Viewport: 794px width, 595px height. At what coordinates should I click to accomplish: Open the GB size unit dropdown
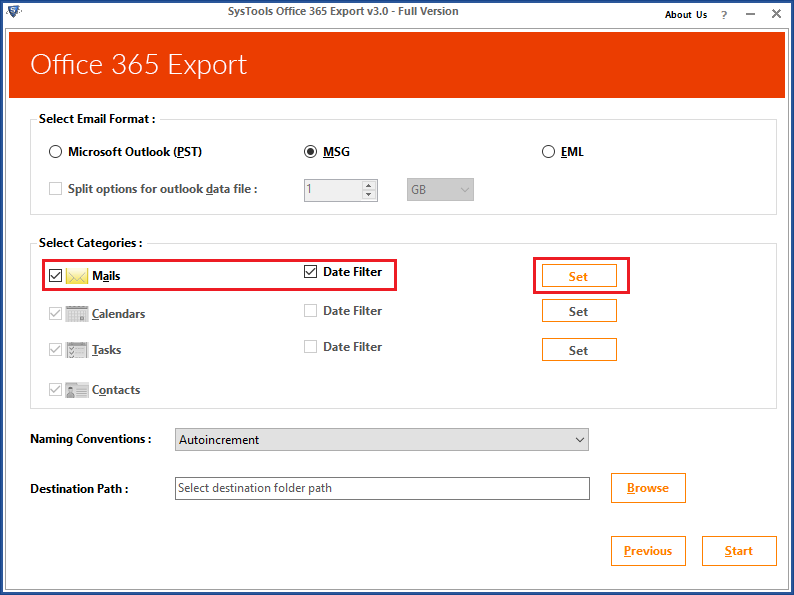[440, 190]
